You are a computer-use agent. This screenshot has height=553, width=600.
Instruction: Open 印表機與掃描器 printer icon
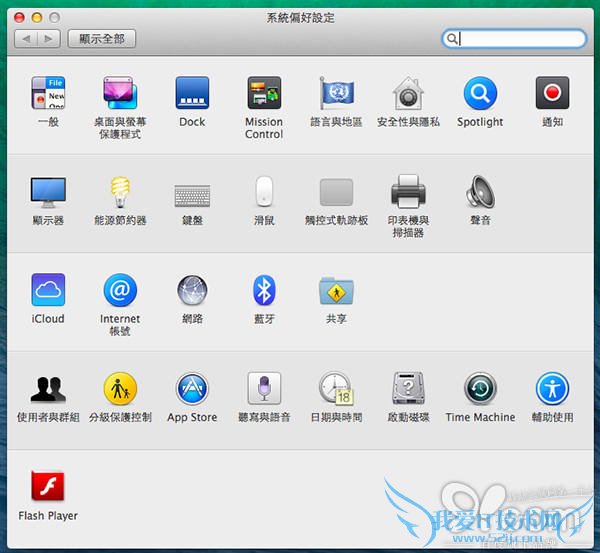[408, 191]
